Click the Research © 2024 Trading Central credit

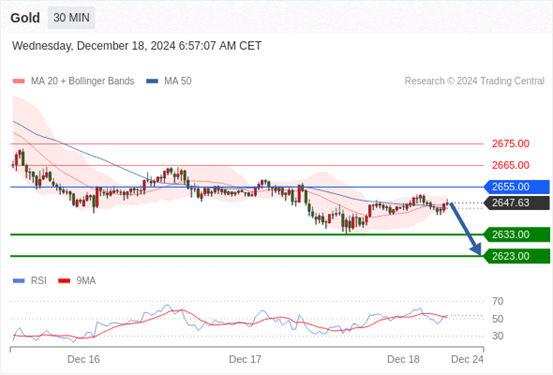point(474,81)
